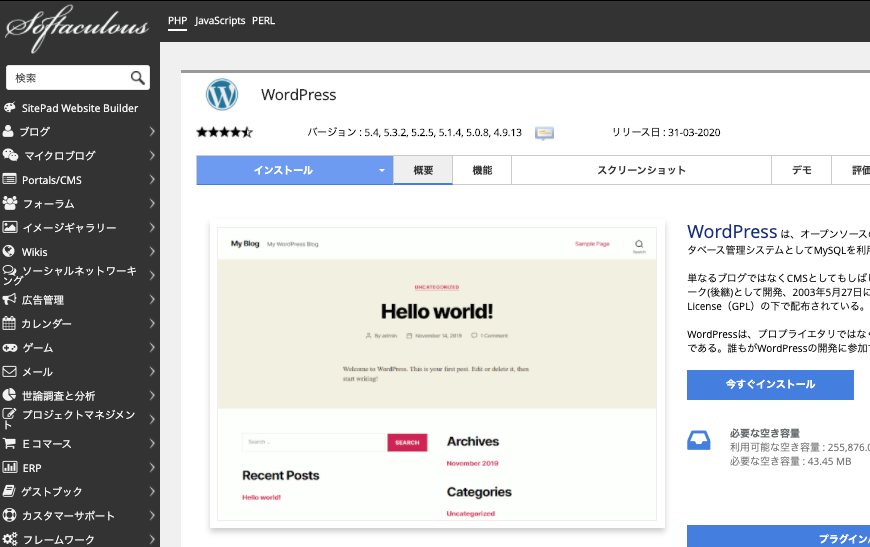Expand the ブログ category chevron

click(x=151, y=131)
